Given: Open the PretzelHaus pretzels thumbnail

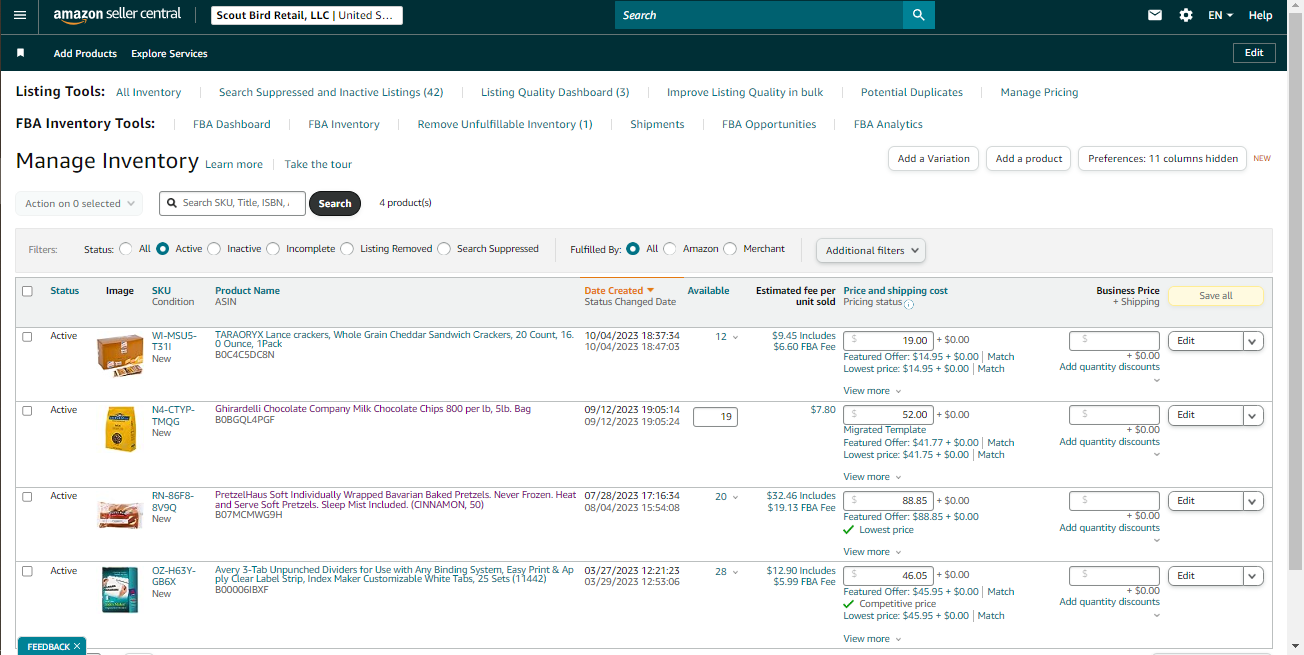Looking at the screenshot, I should pyautogui.click(x=120, y=515).
